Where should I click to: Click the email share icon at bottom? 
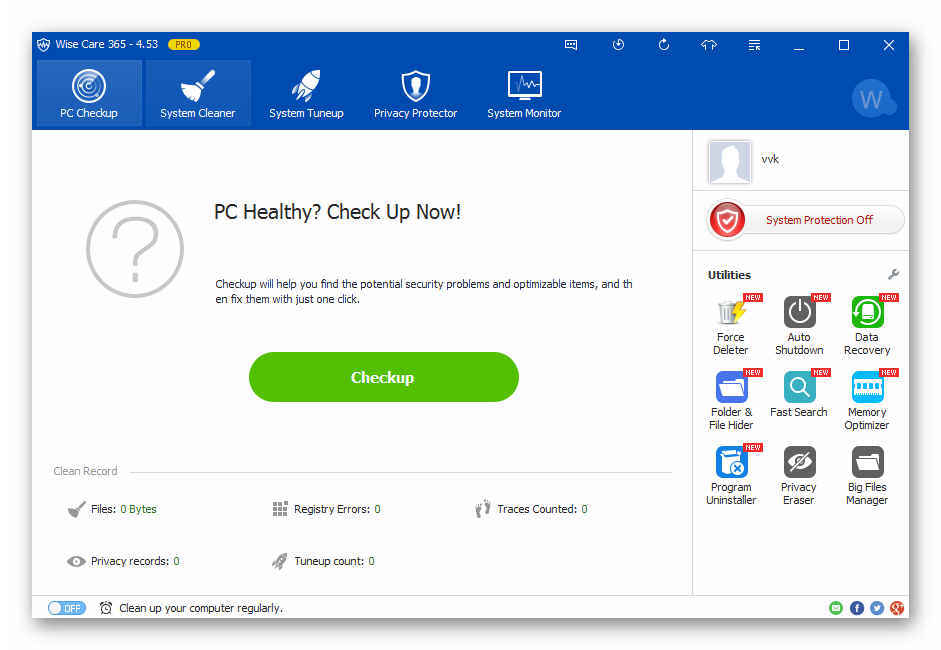click(x=835, y=608)
